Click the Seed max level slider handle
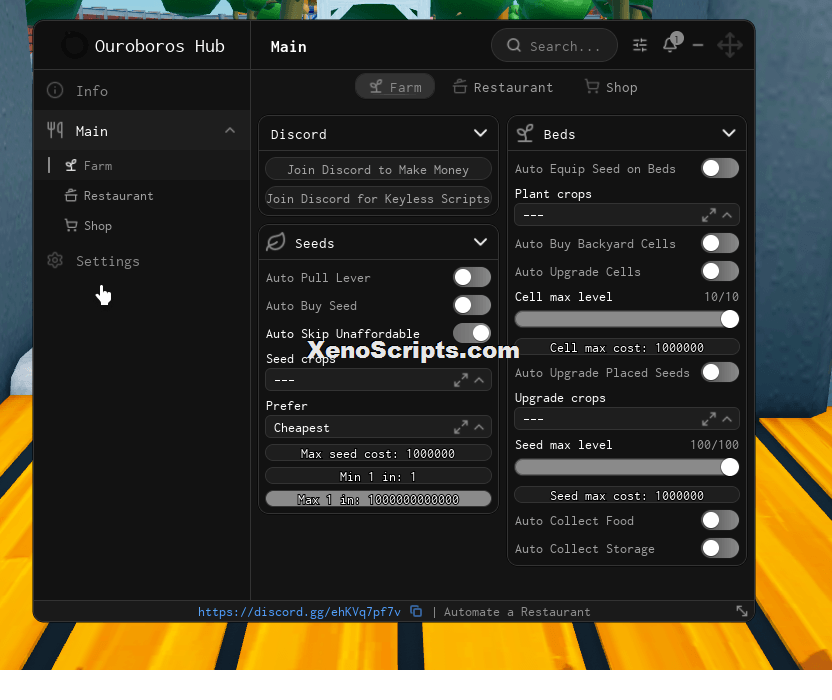Viewport: 832px width, 700px height. tap(730, 467)
